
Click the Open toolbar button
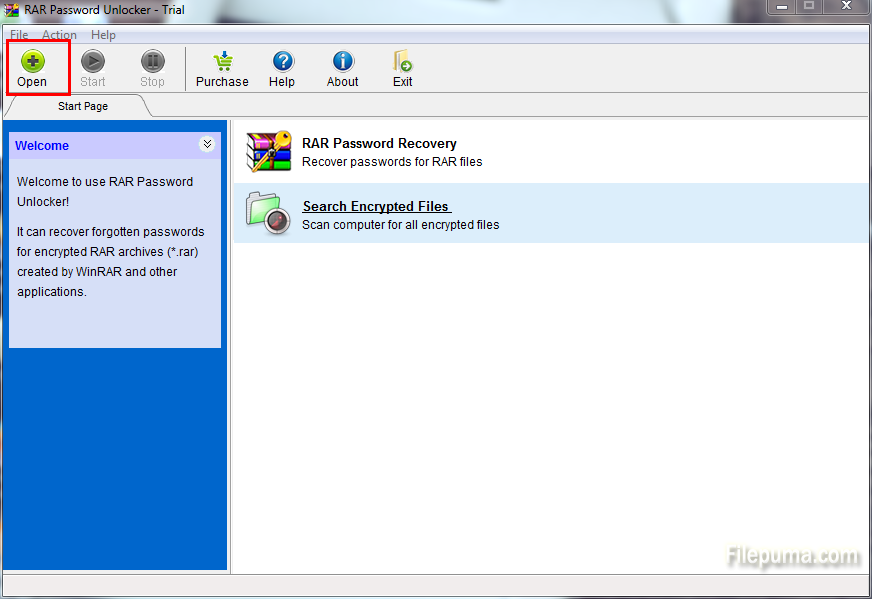(x=32, y=69)
